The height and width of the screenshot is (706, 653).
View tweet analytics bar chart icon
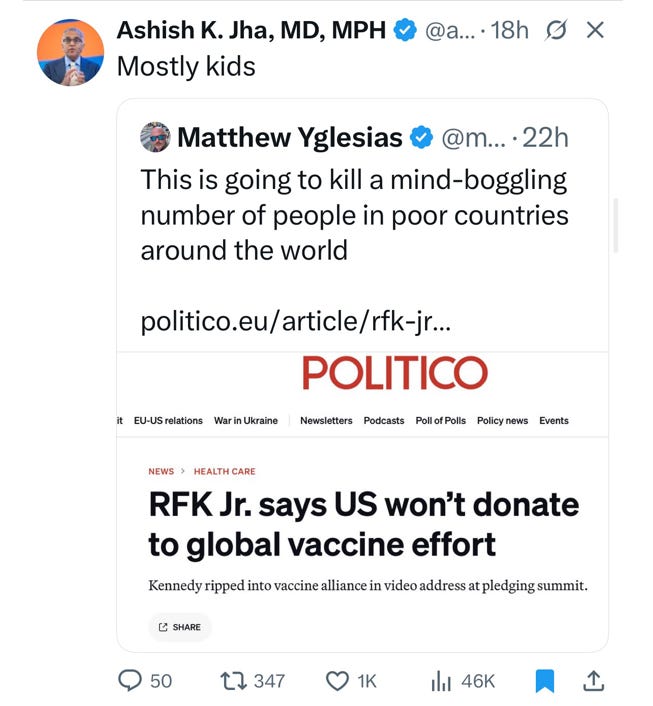440,681
